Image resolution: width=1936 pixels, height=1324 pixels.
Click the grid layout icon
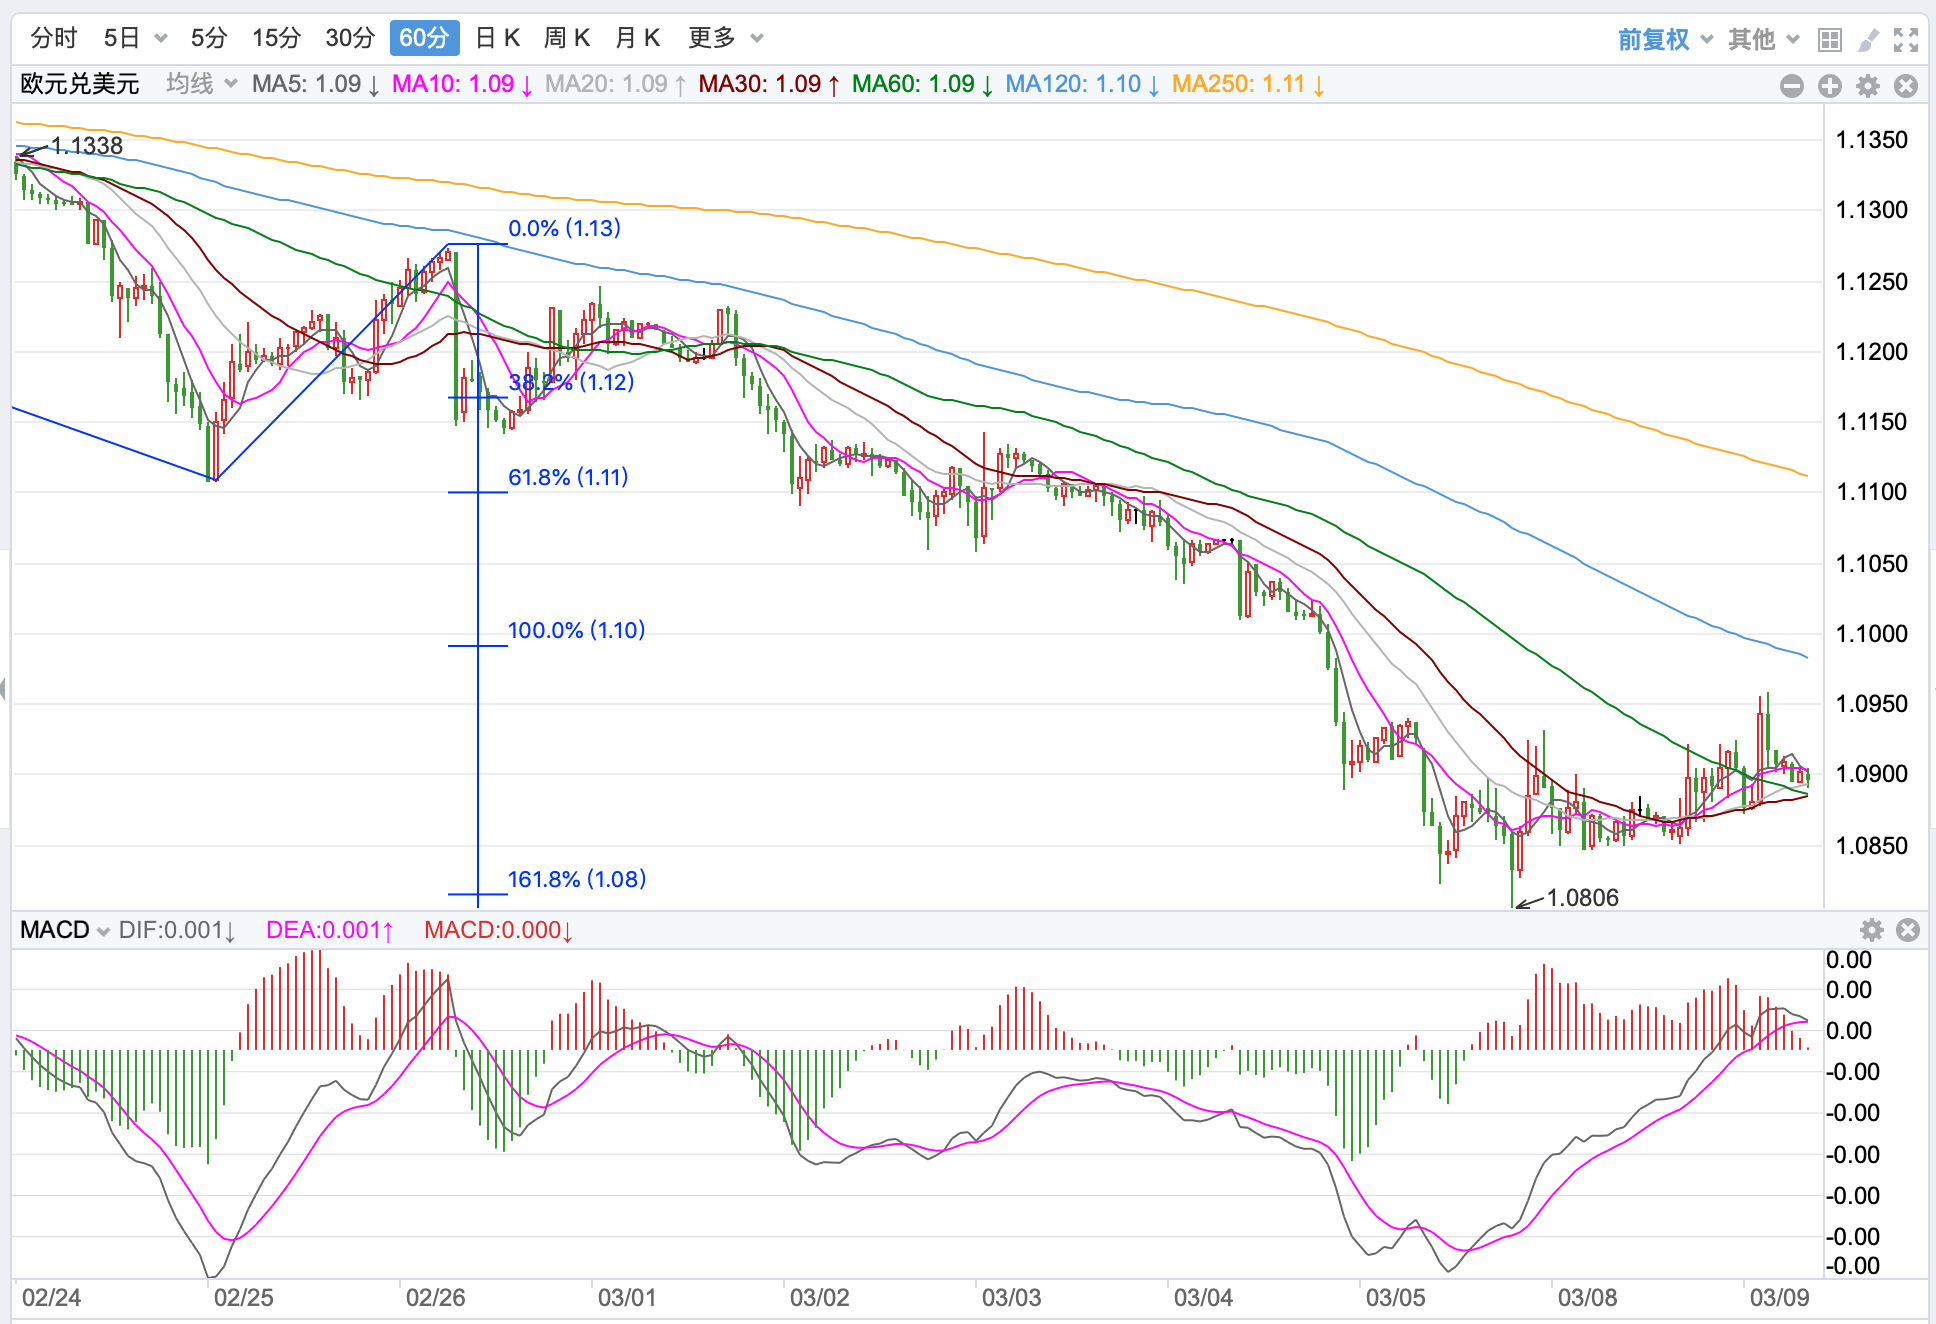pos(1830,40)
